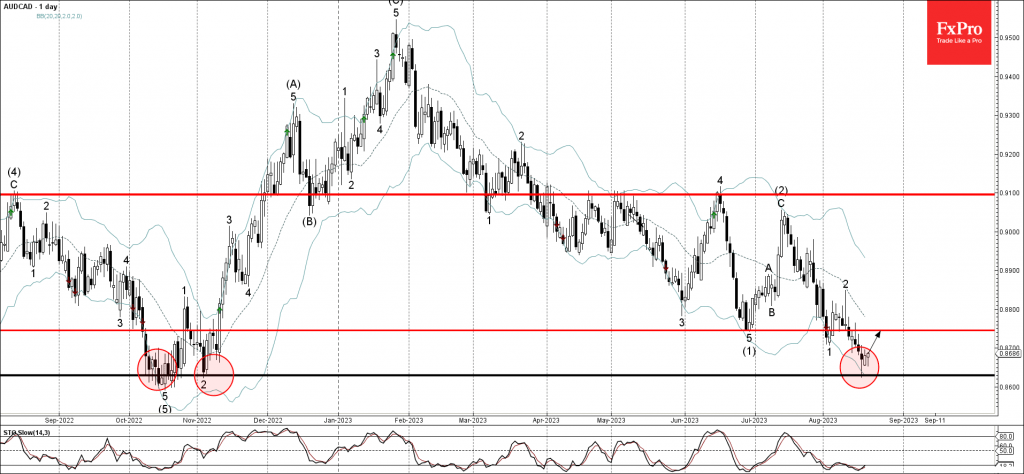Click the black arrow pointing up from the latest candle
The image size is (1024, 474).
874,337
